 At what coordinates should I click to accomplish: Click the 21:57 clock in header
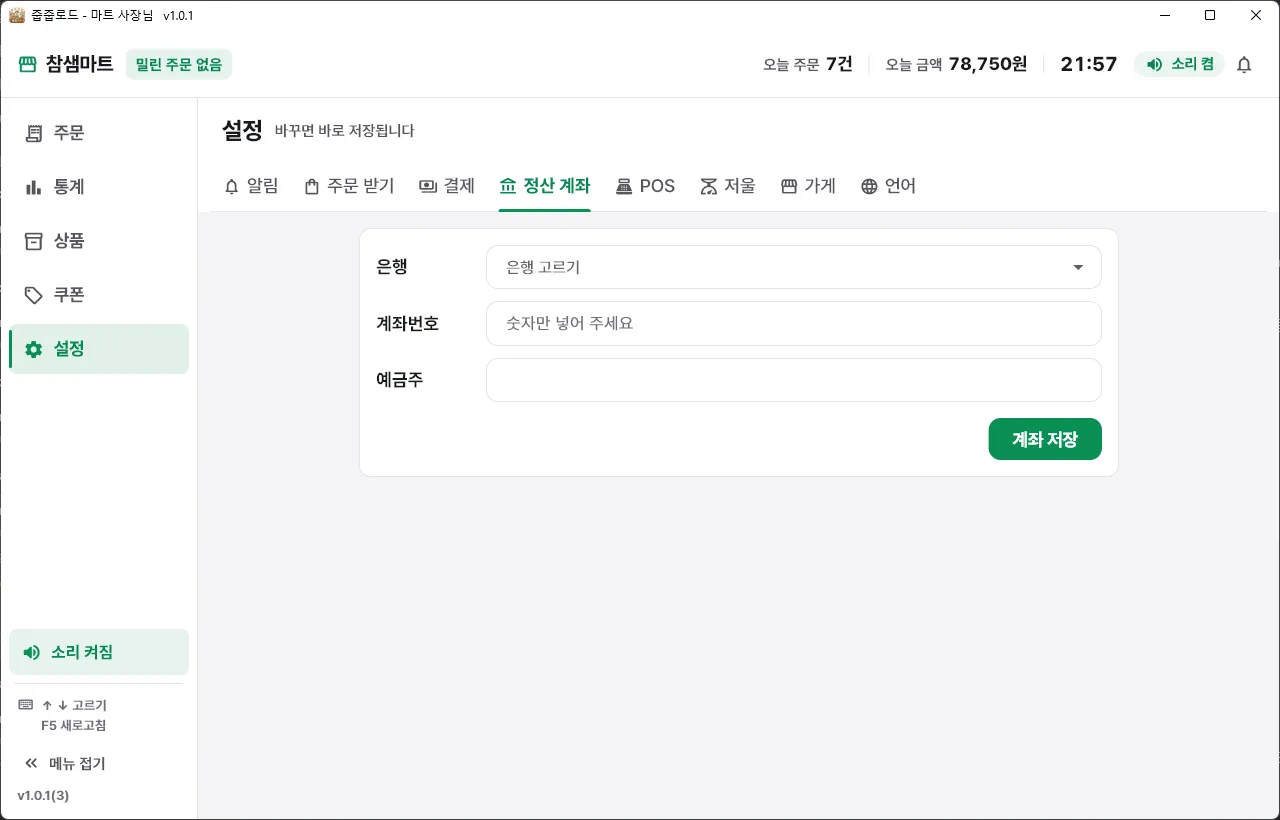pos(1089,64)
